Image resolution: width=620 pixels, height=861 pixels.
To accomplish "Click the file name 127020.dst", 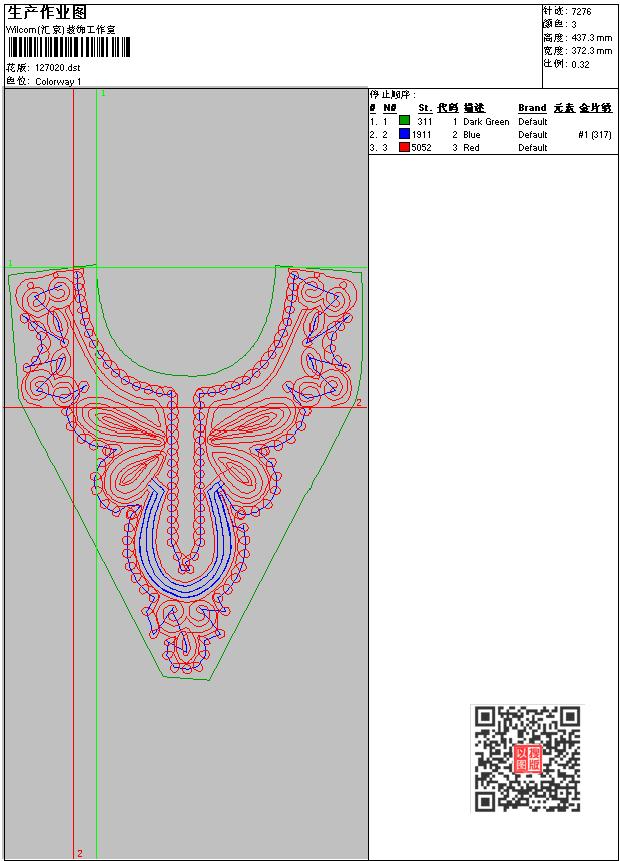I will point(58,68).
